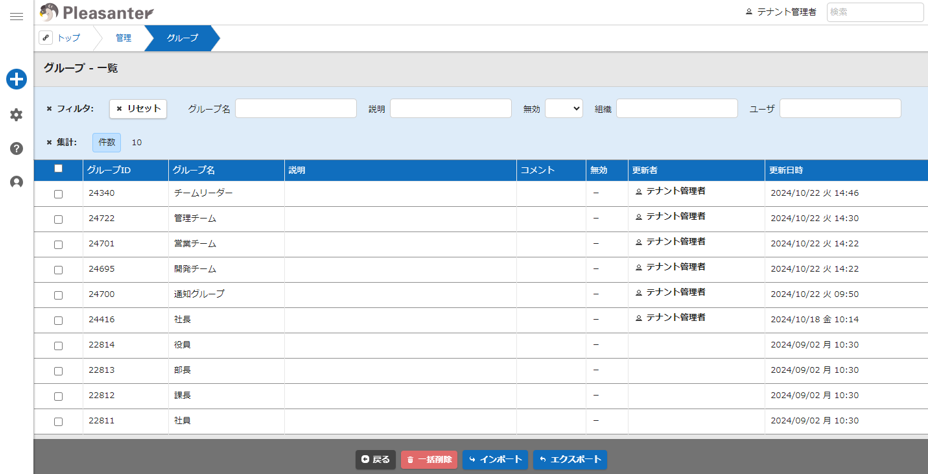The image size is (930, 474).
Task: Open the help question mark icon
Action: point(16,148)
